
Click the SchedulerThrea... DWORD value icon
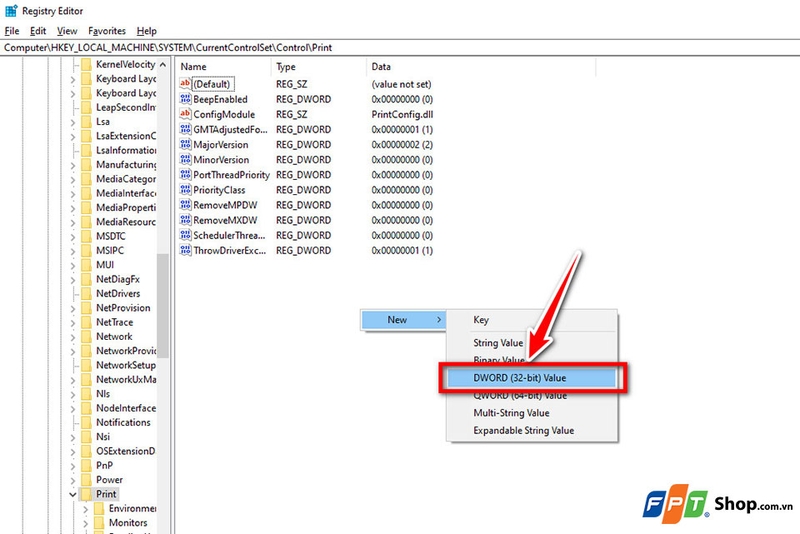[x=185, y=235]
